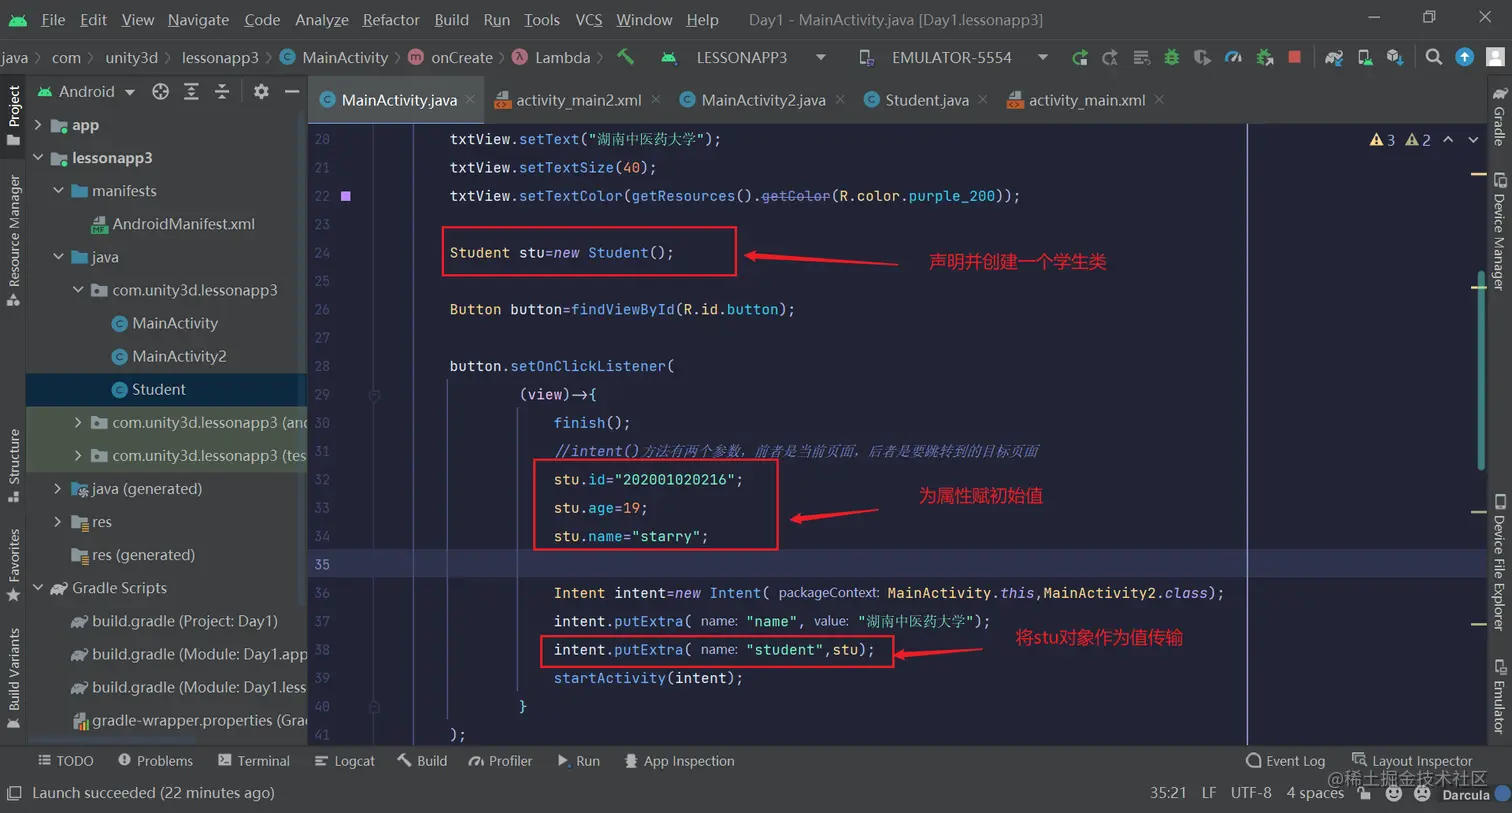Expand the java (generated) folder

[x=58, y=489]
